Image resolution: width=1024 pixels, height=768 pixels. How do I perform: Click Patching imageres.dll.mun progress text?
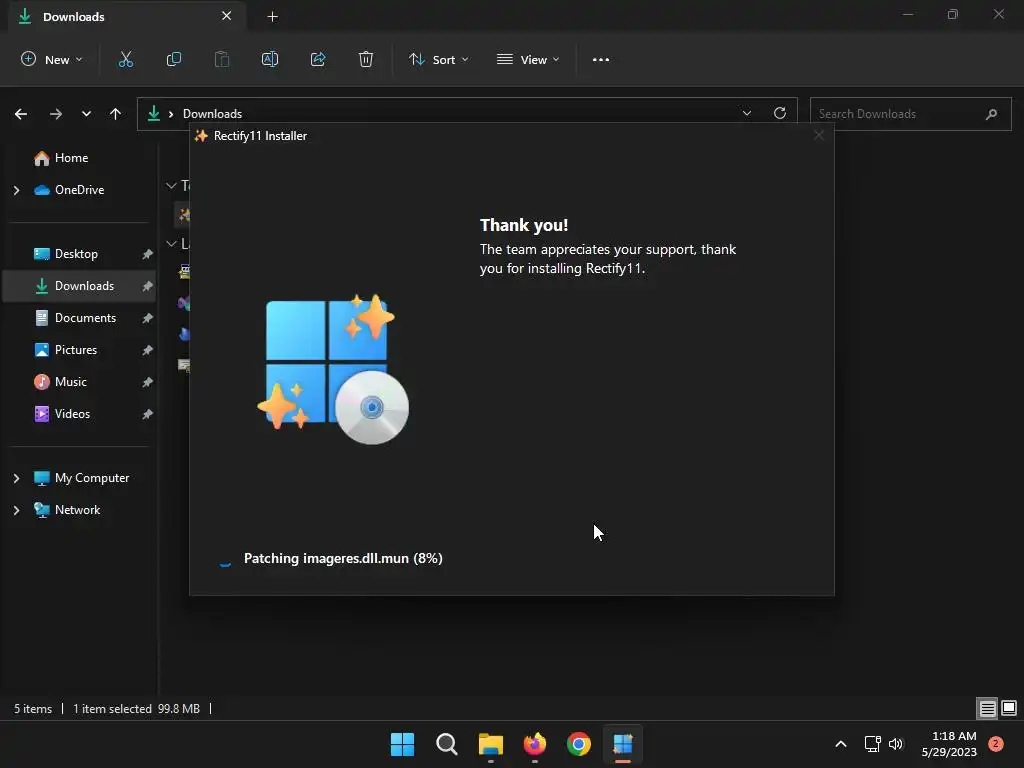(x=343, y=558)
